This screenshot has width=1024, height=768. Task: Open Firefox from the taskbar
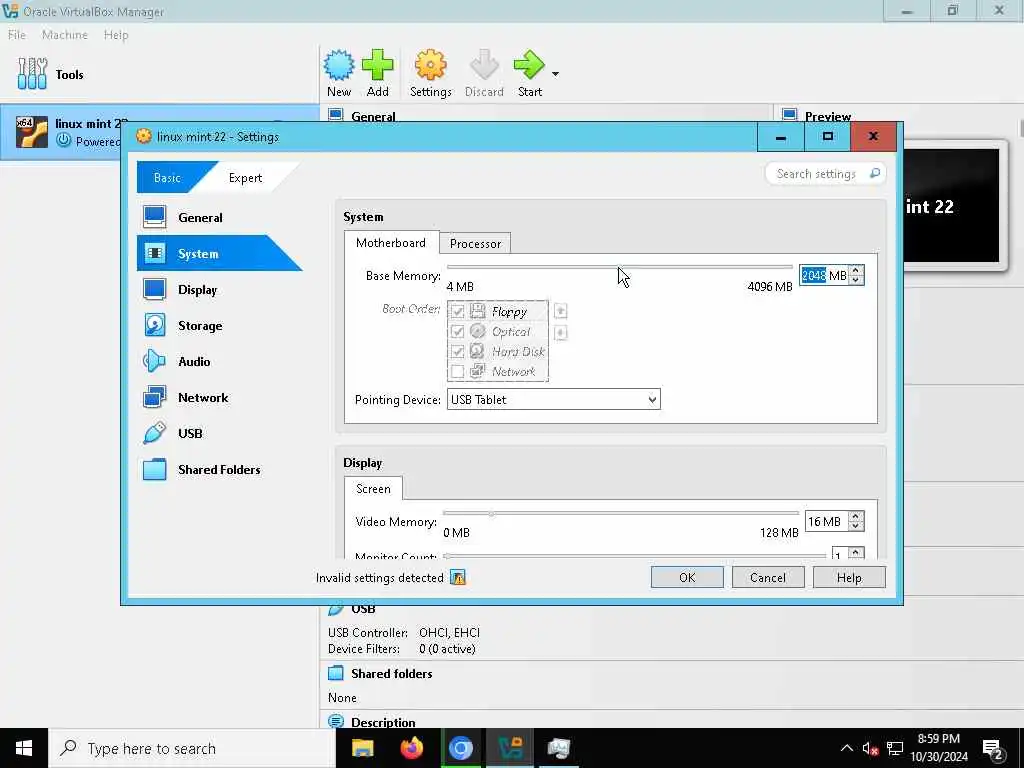tap(411, 748)
